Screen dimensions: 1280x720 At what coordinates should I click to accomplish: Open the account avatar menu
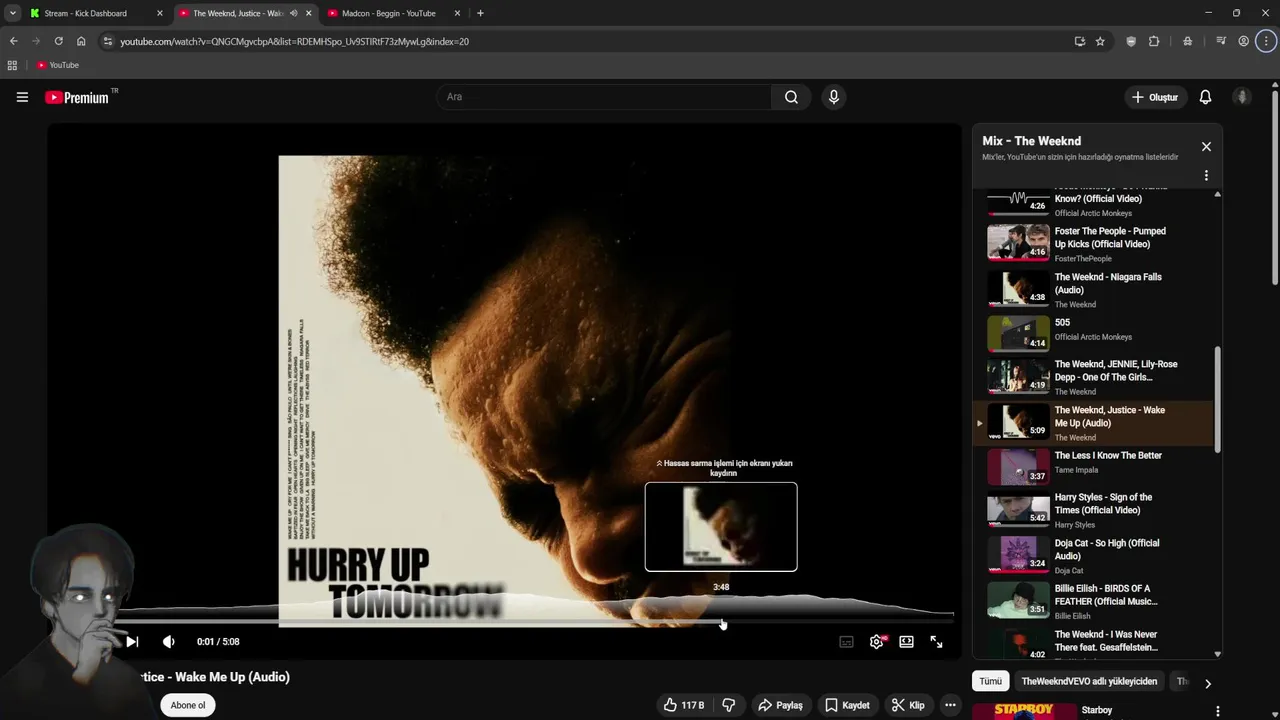(x=1242, y=97)
